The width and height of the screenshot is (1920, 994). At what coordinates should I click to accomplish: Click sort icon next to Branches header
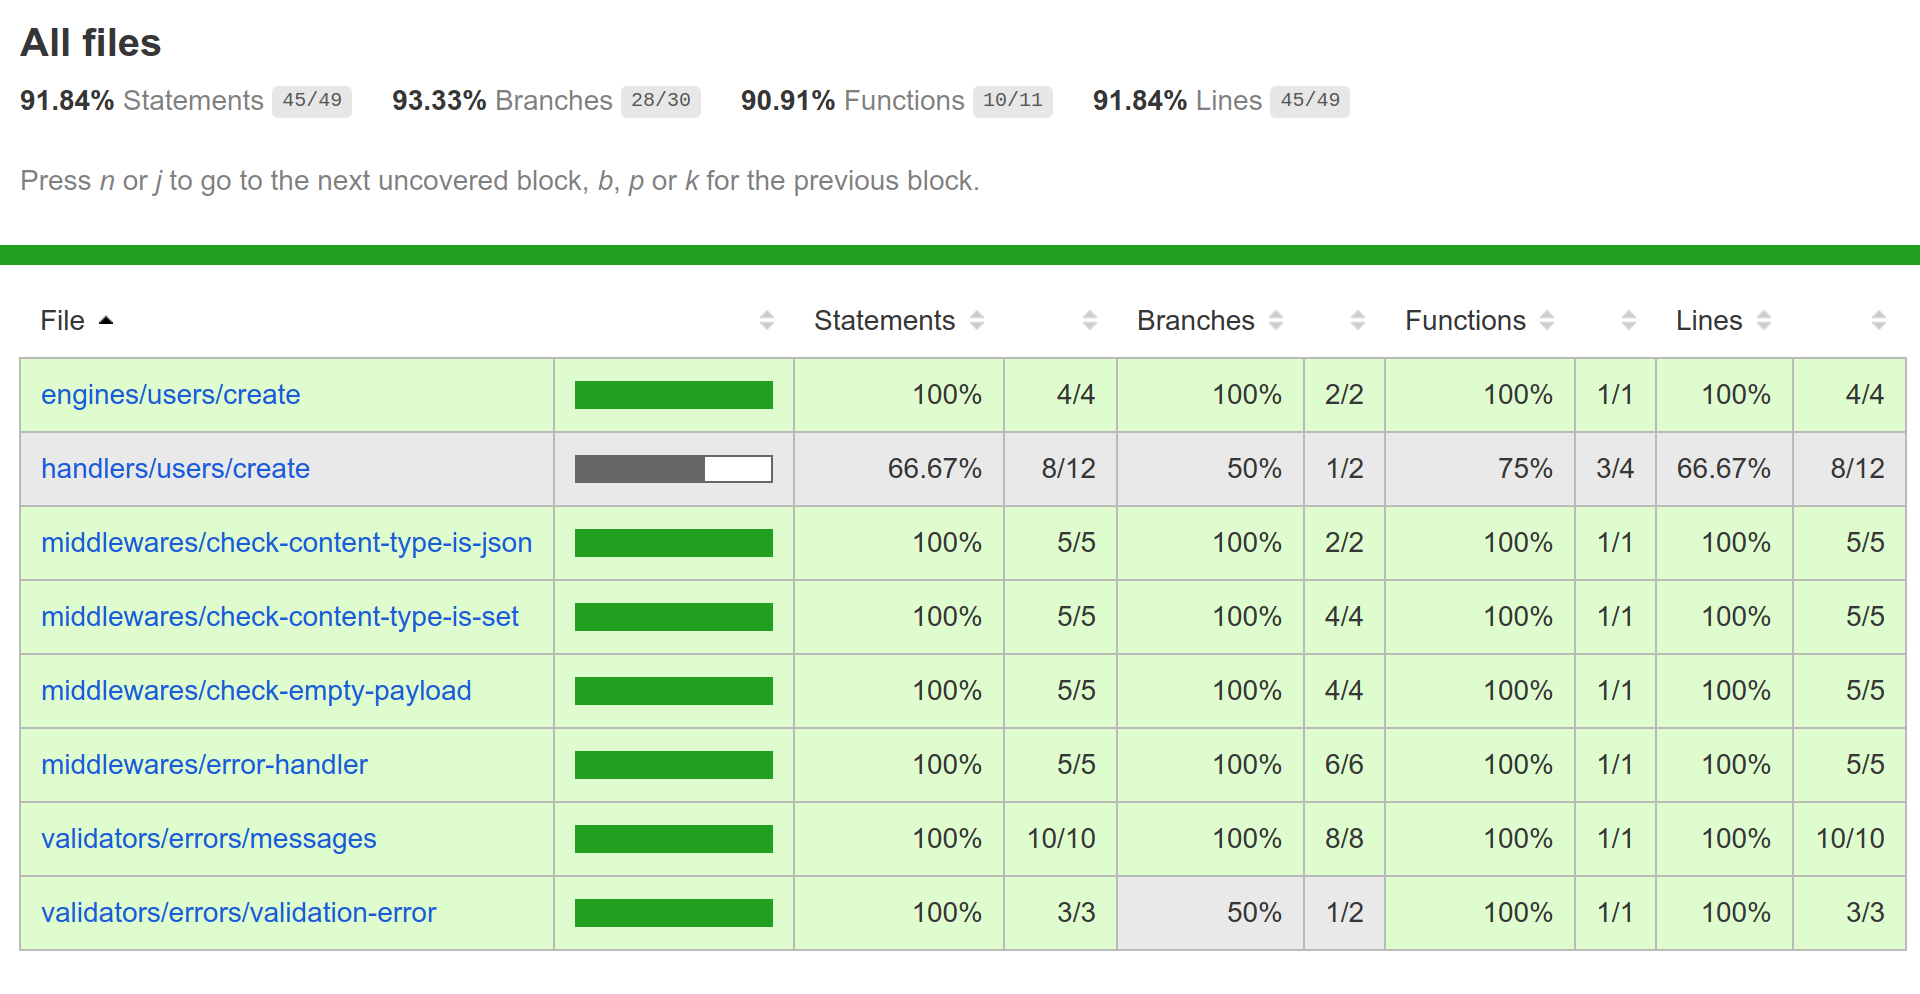(x=1276, y=321)
